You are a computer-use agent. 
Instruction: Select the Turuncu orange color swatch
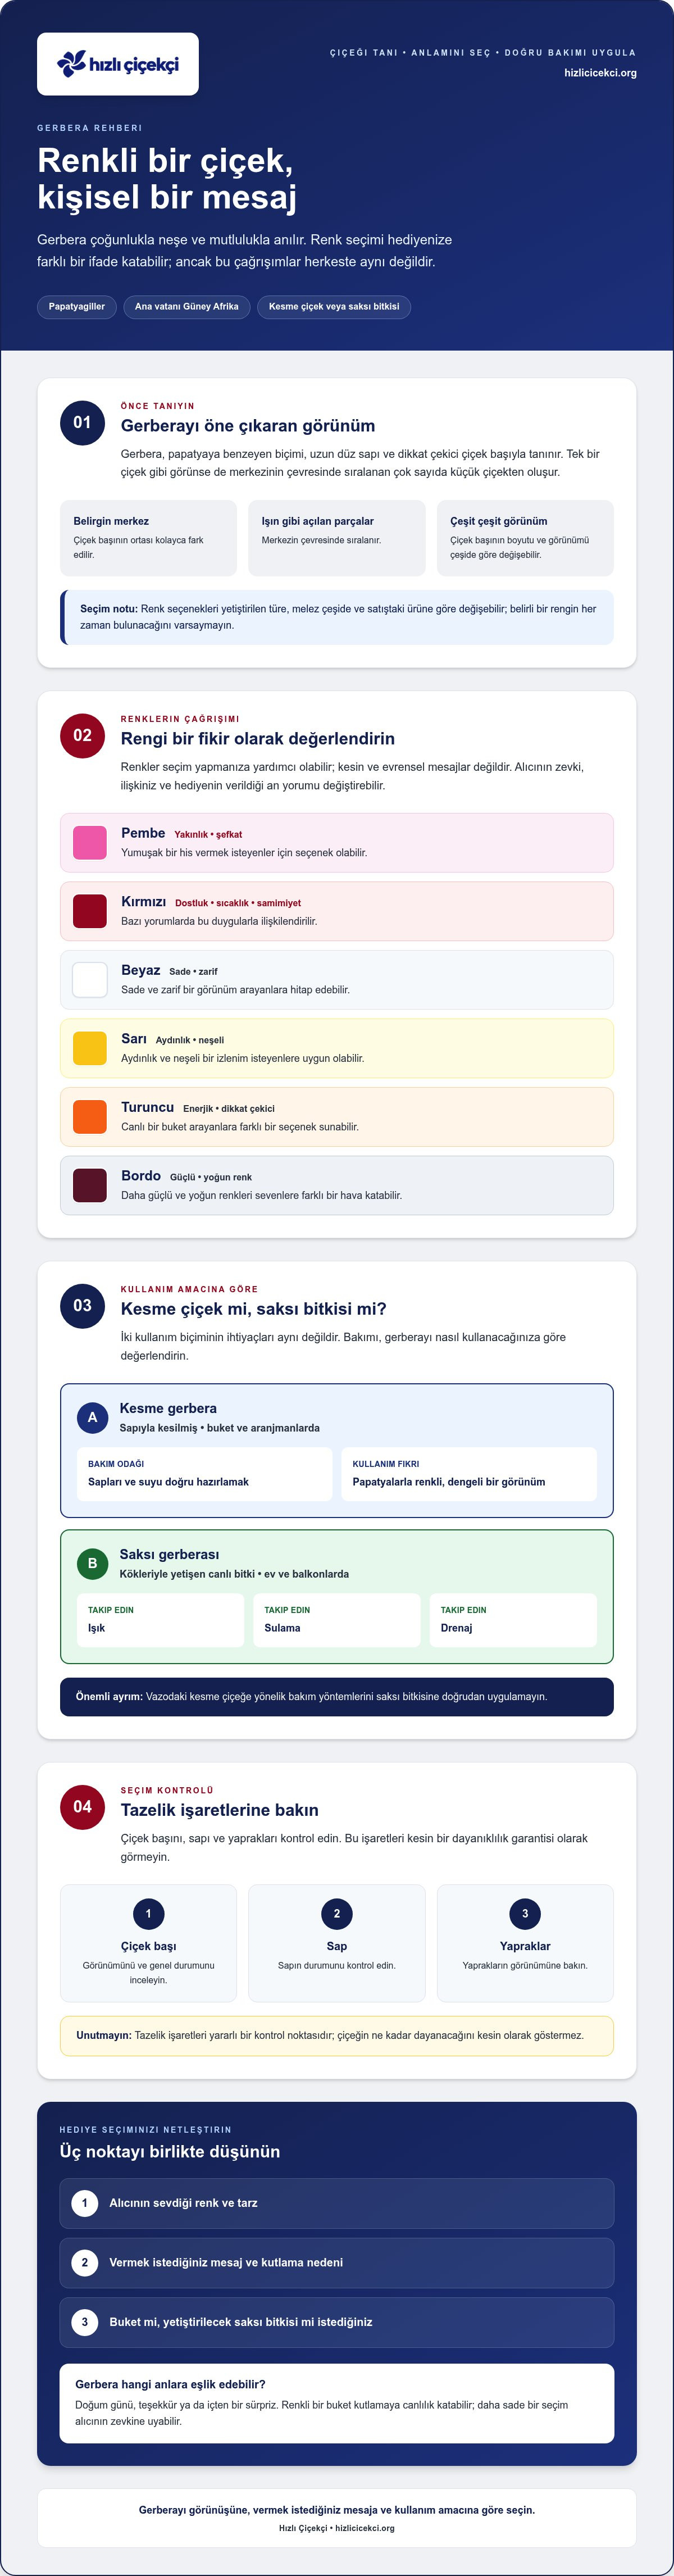point(90,1116)
